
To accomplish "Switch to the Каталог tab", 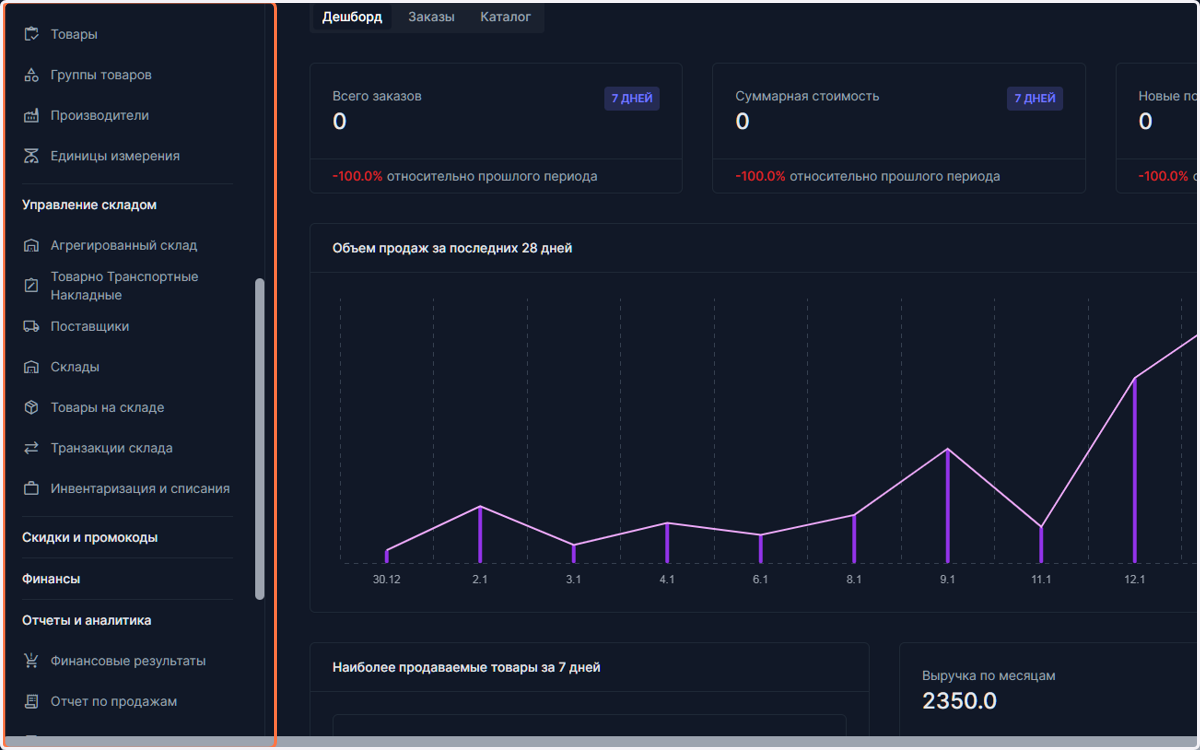I will (x=506, y=17).
